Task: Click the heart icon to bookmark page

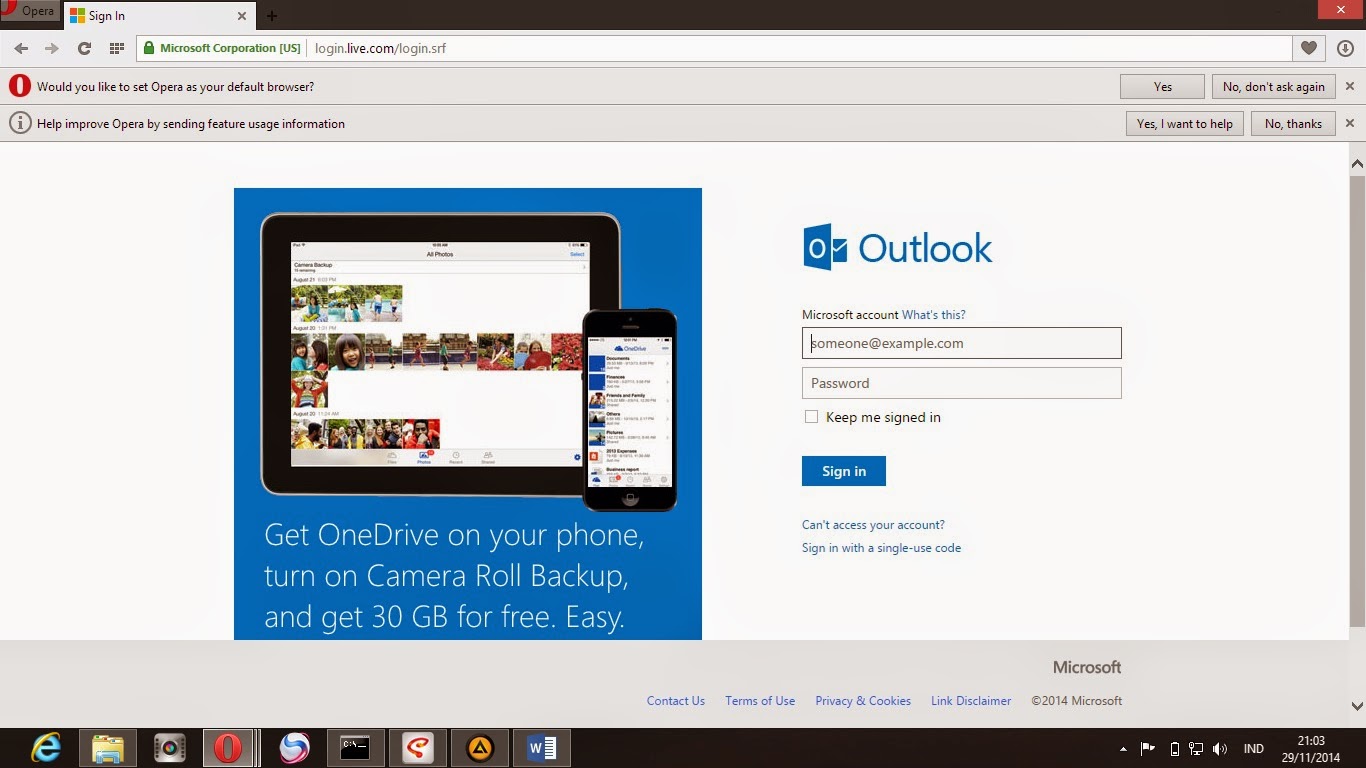Action: (1308, 47)
